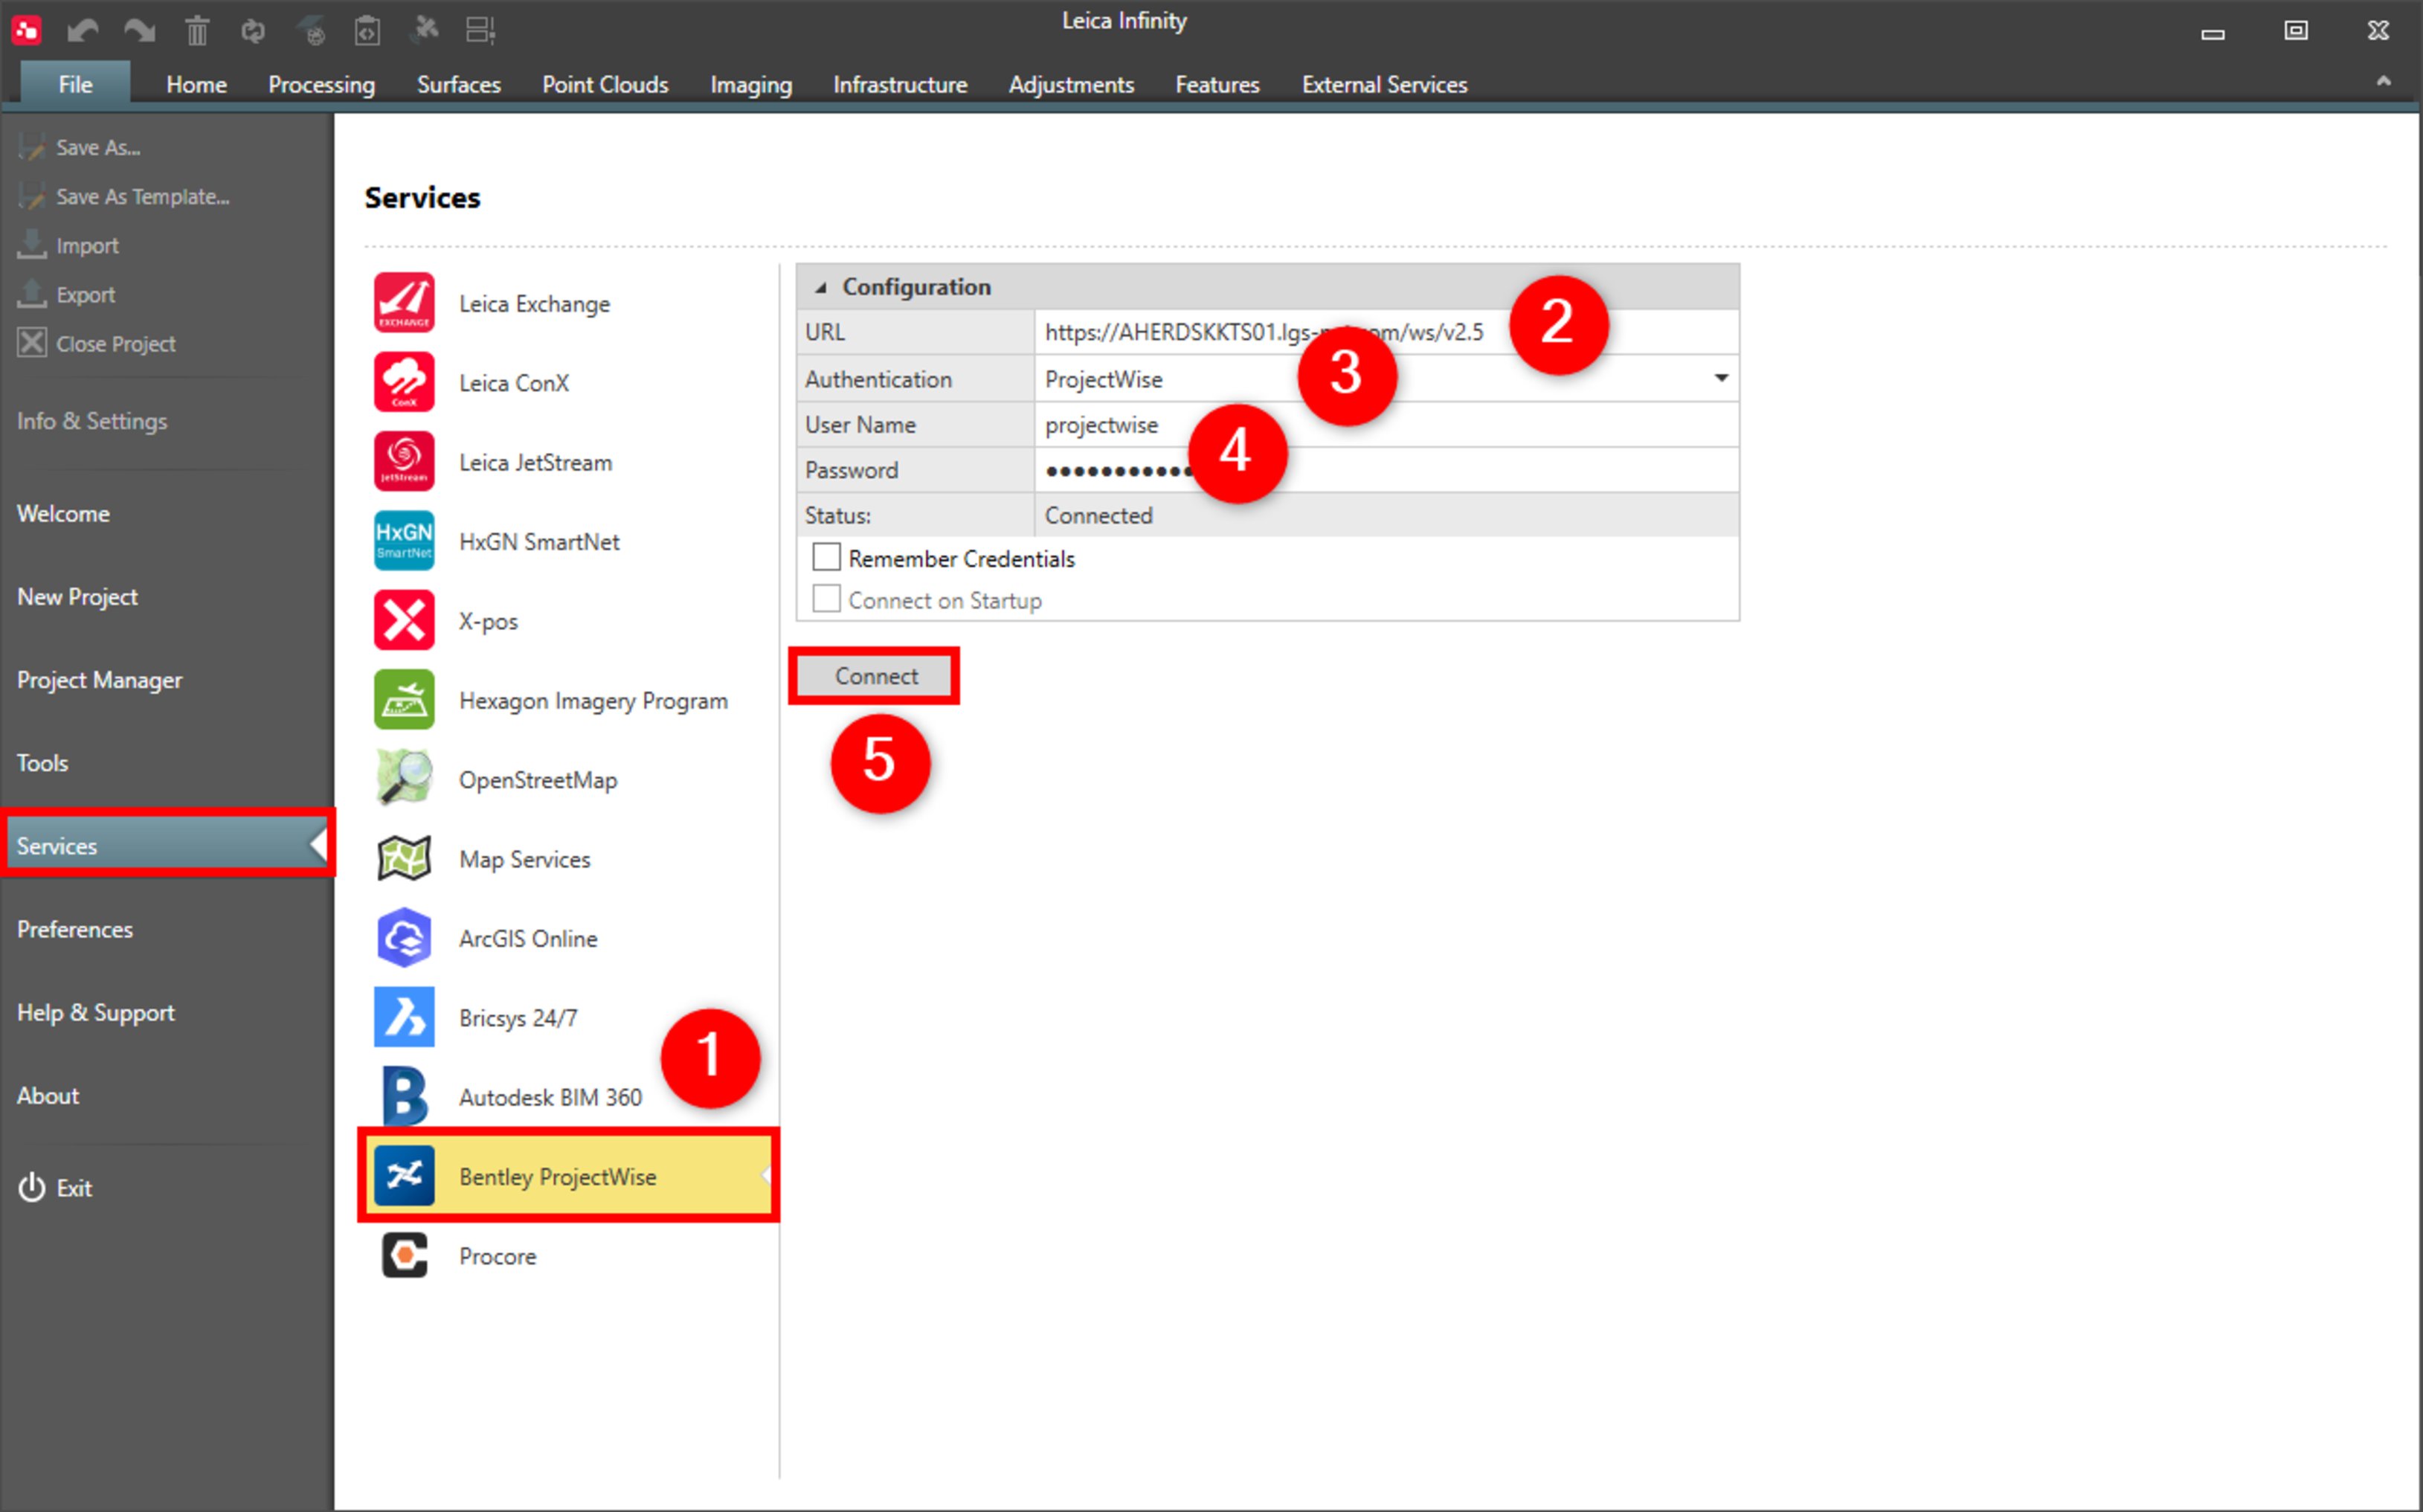Open Help & Support page
This screenshot has width=2423, height=1512.
tap(95, 1012)
